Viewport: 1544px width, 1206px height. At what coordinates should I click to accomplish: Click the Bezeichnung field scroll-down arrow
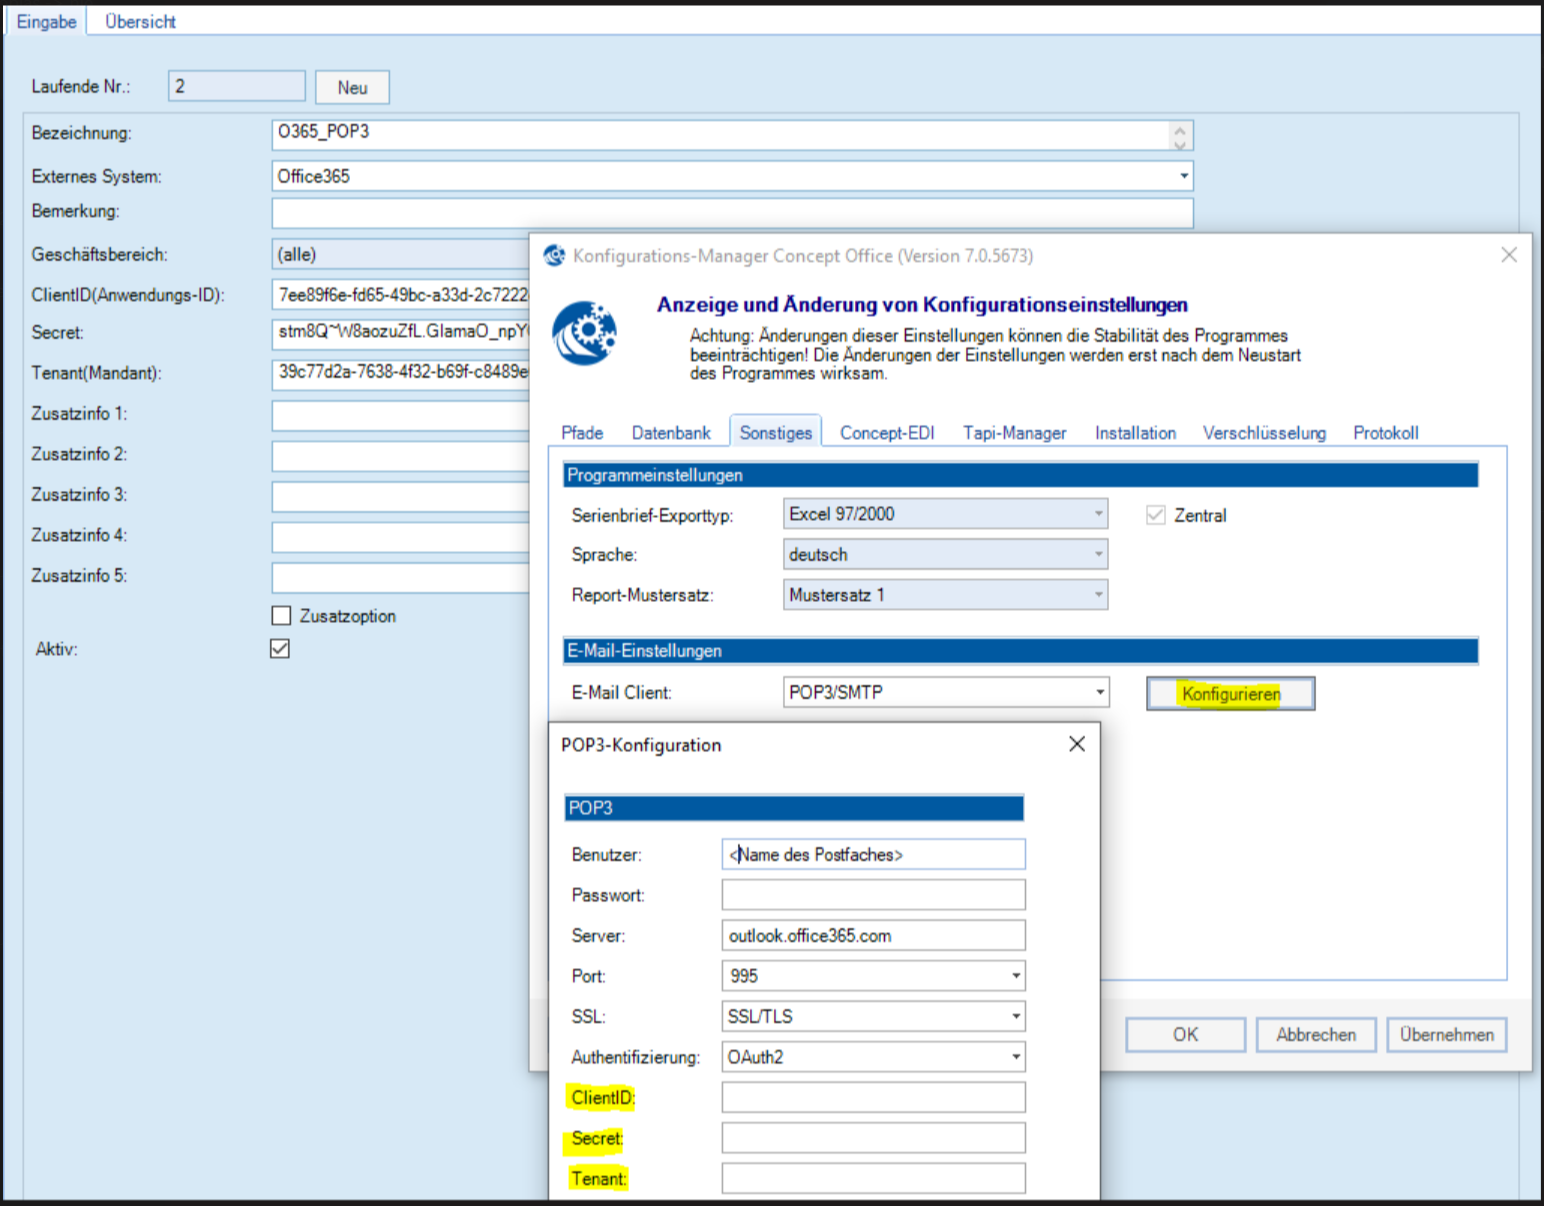pyautogui.click(x=1180, y=144)
